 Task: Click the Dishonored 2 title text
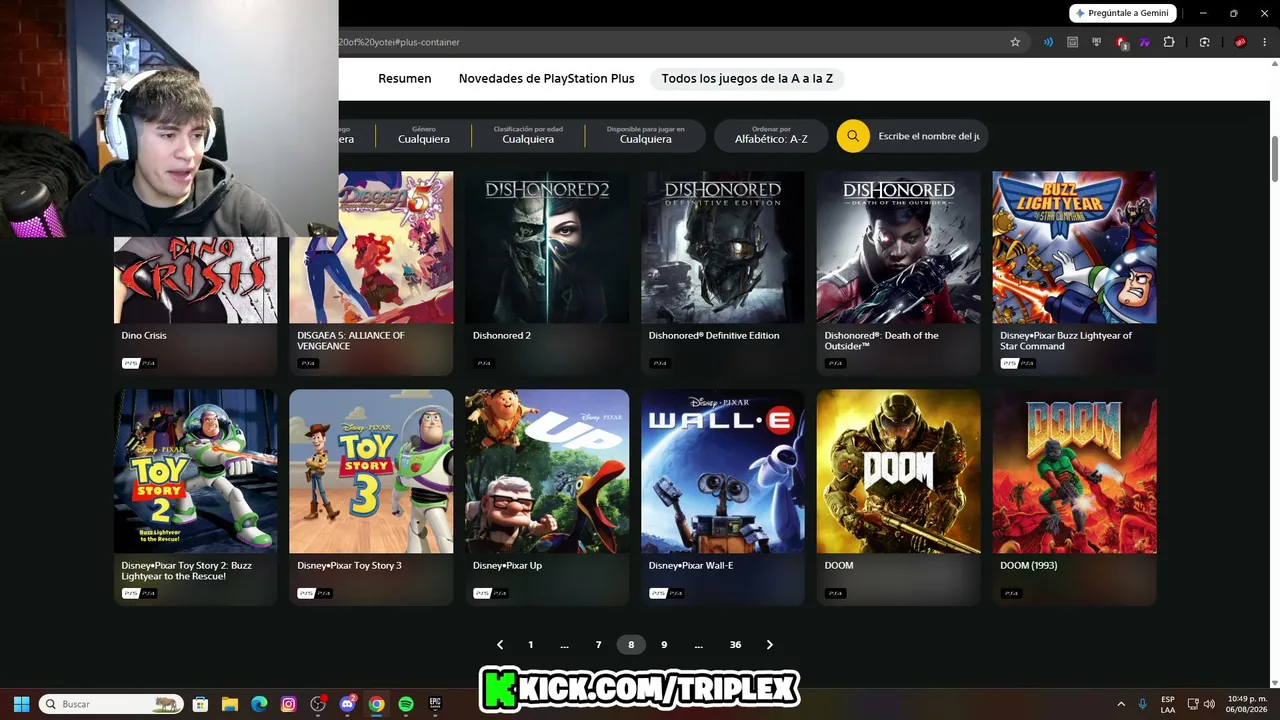(501, 336)
